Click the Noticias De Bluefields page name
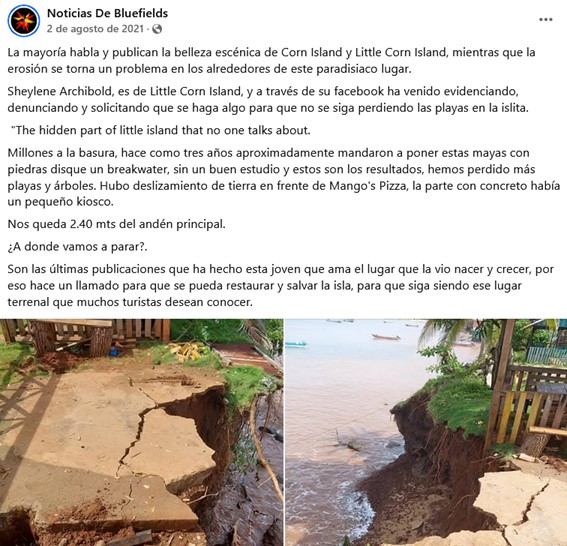 [107, 13]
